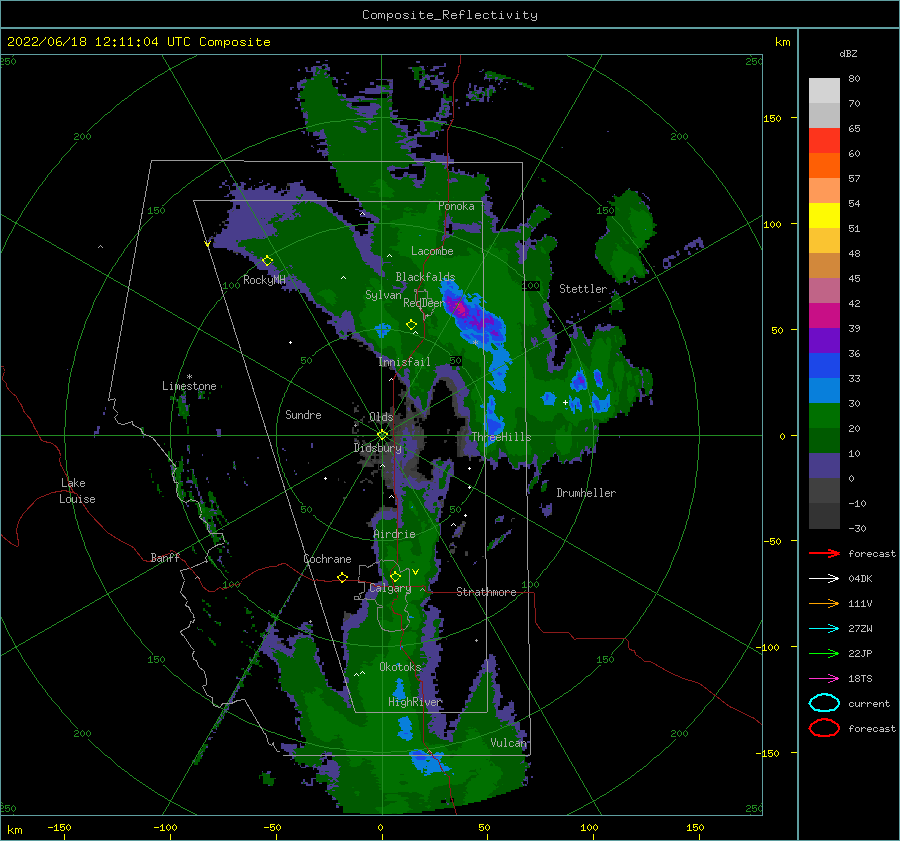Image resolution: width=900 pixels, height=841 pixels.
Task: Click the asterisk marker above Limestone
Action: (x=189, y=377)
